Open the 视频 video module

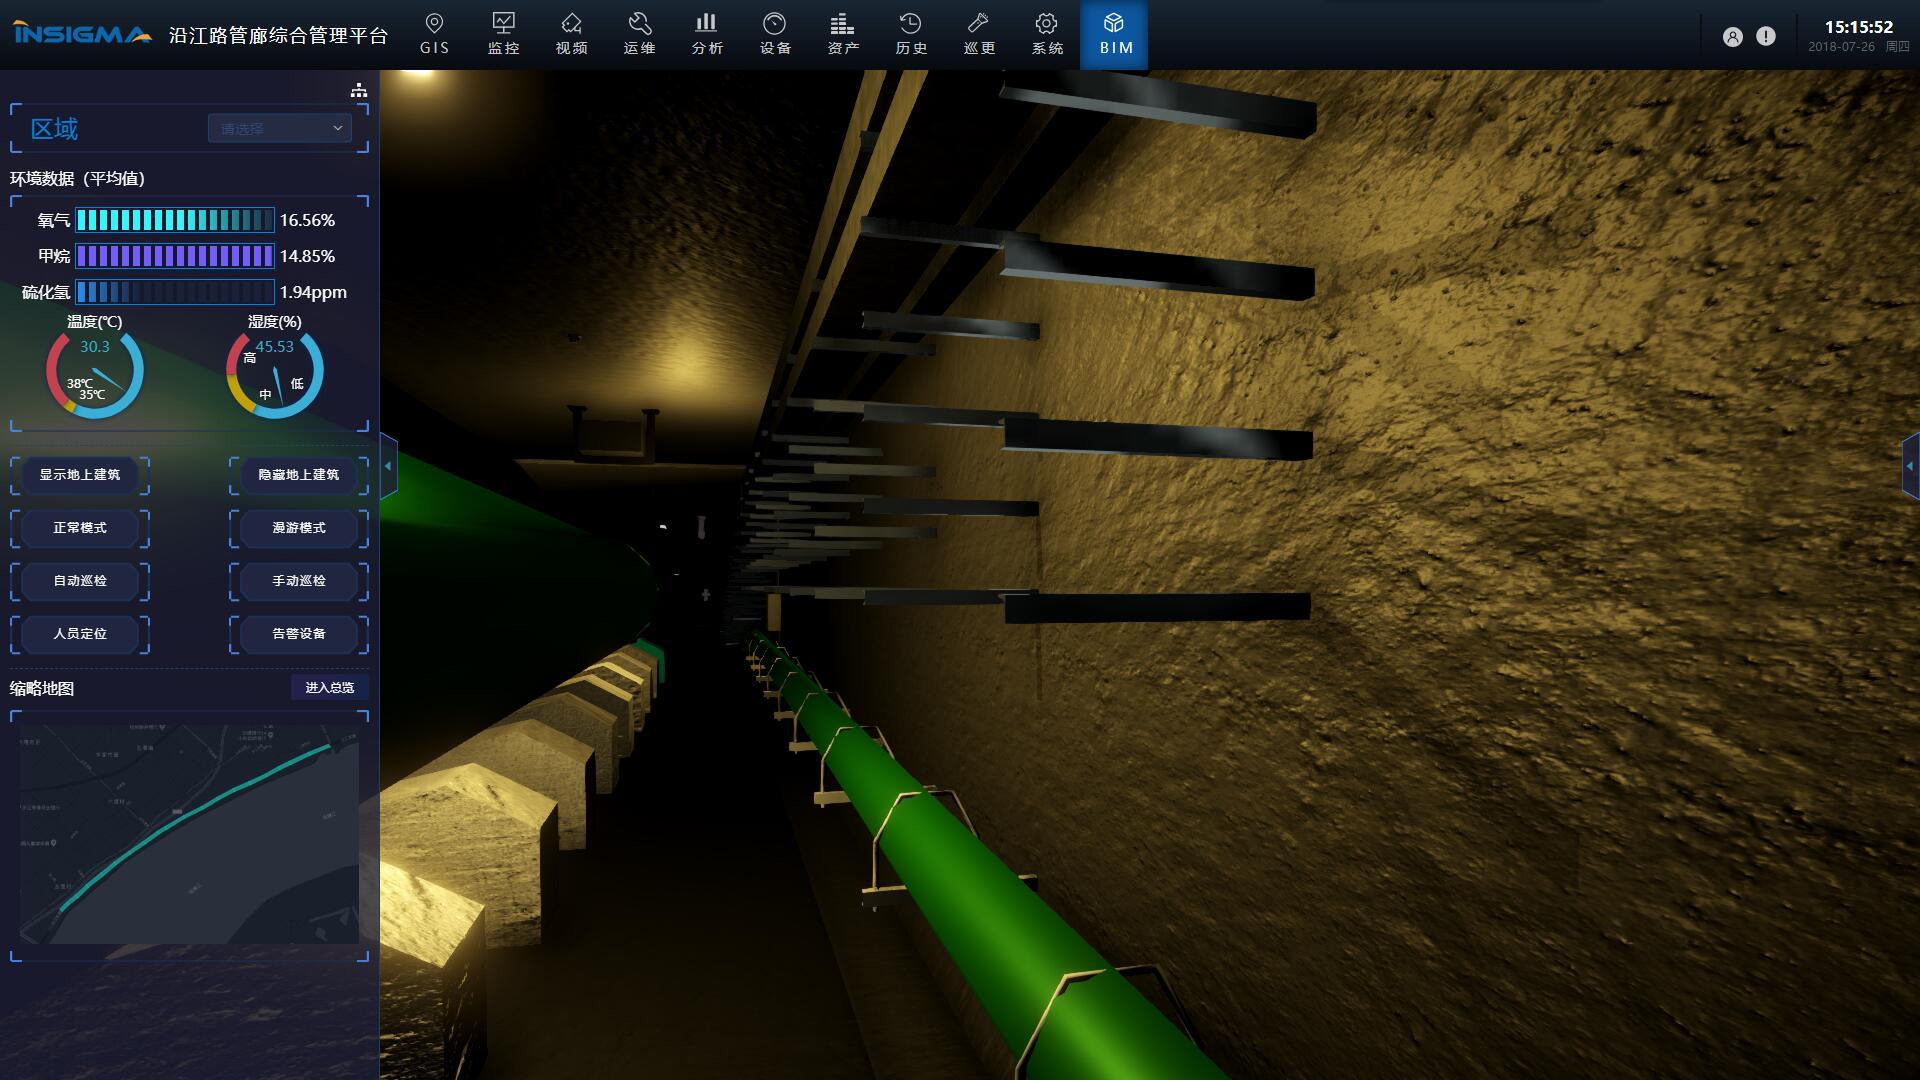[571, 33]
